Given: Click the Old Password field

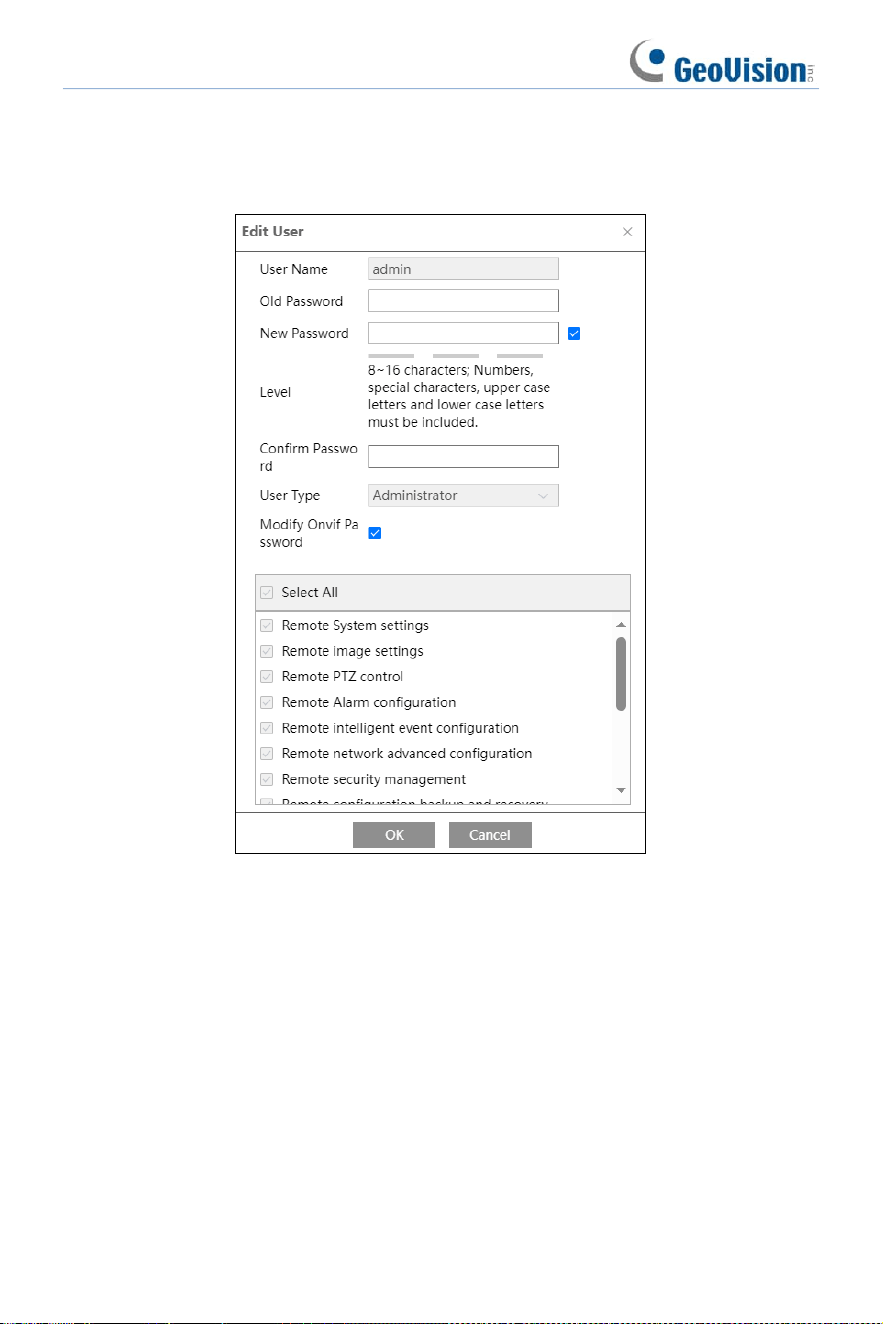Looking at the screenshot, I should click(463, 301).
